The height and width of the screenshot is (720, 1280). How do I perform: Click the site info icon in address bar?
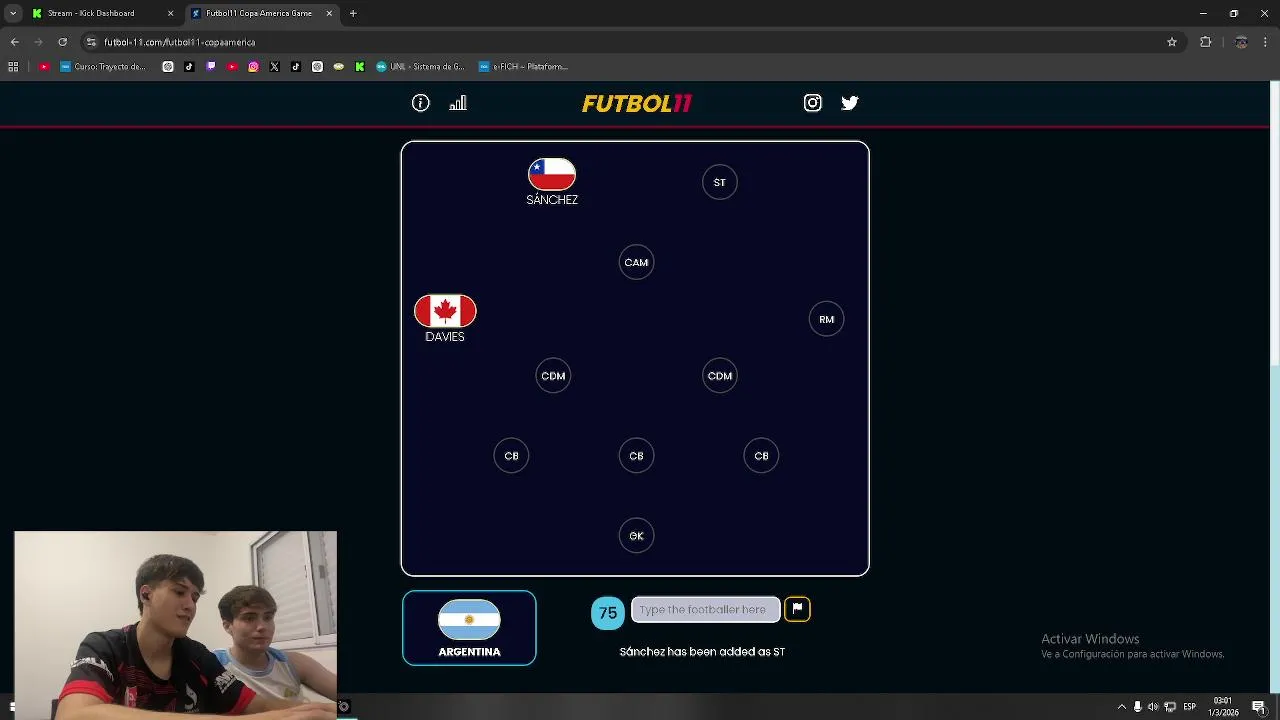[x=91, y=42]
